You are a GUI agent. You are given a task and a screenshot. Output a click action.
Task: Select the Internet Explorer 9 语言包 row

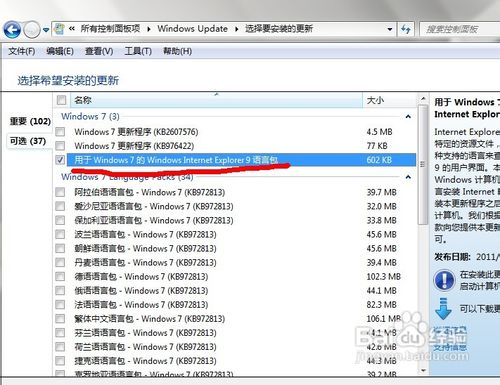coord(235,160)
